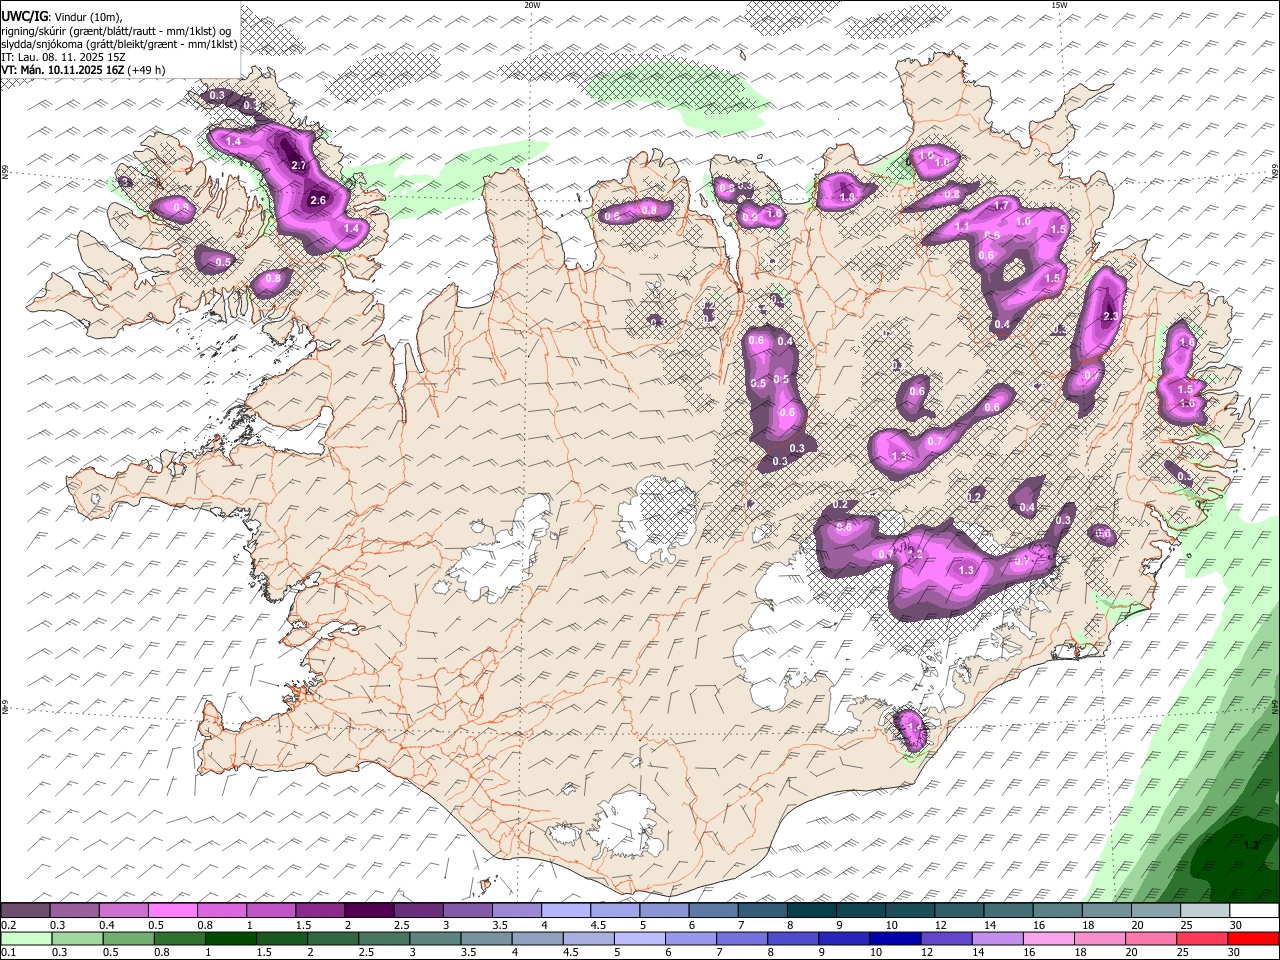Pick dark teal swatch between 8 and 9, upper legend
1280x960 pixels.
pos(811,911)
